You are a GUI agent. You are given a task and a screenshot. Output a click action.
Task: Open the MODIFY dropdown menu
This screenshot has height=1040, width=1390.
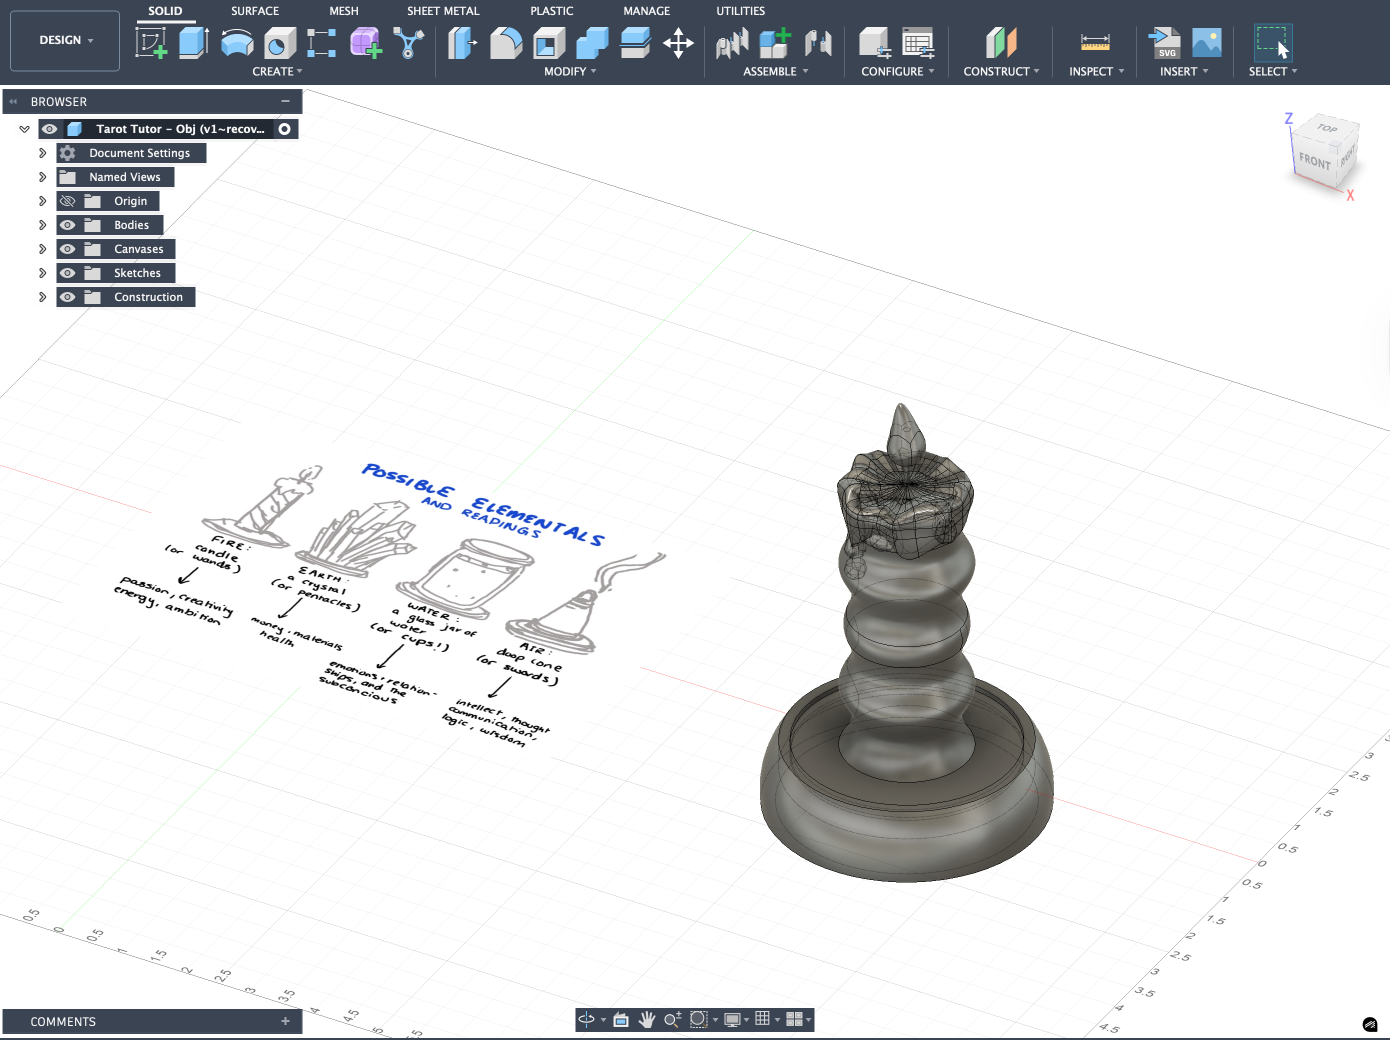point(570,72)
